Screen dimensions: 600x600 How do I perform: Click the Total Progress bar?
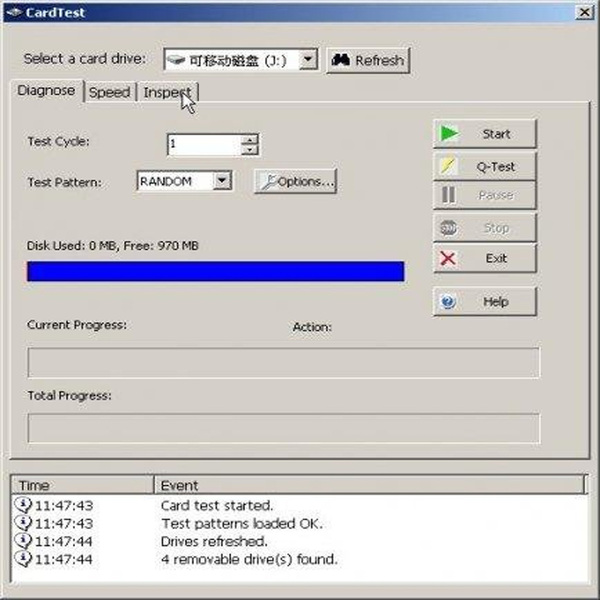(x=284, y=428)
